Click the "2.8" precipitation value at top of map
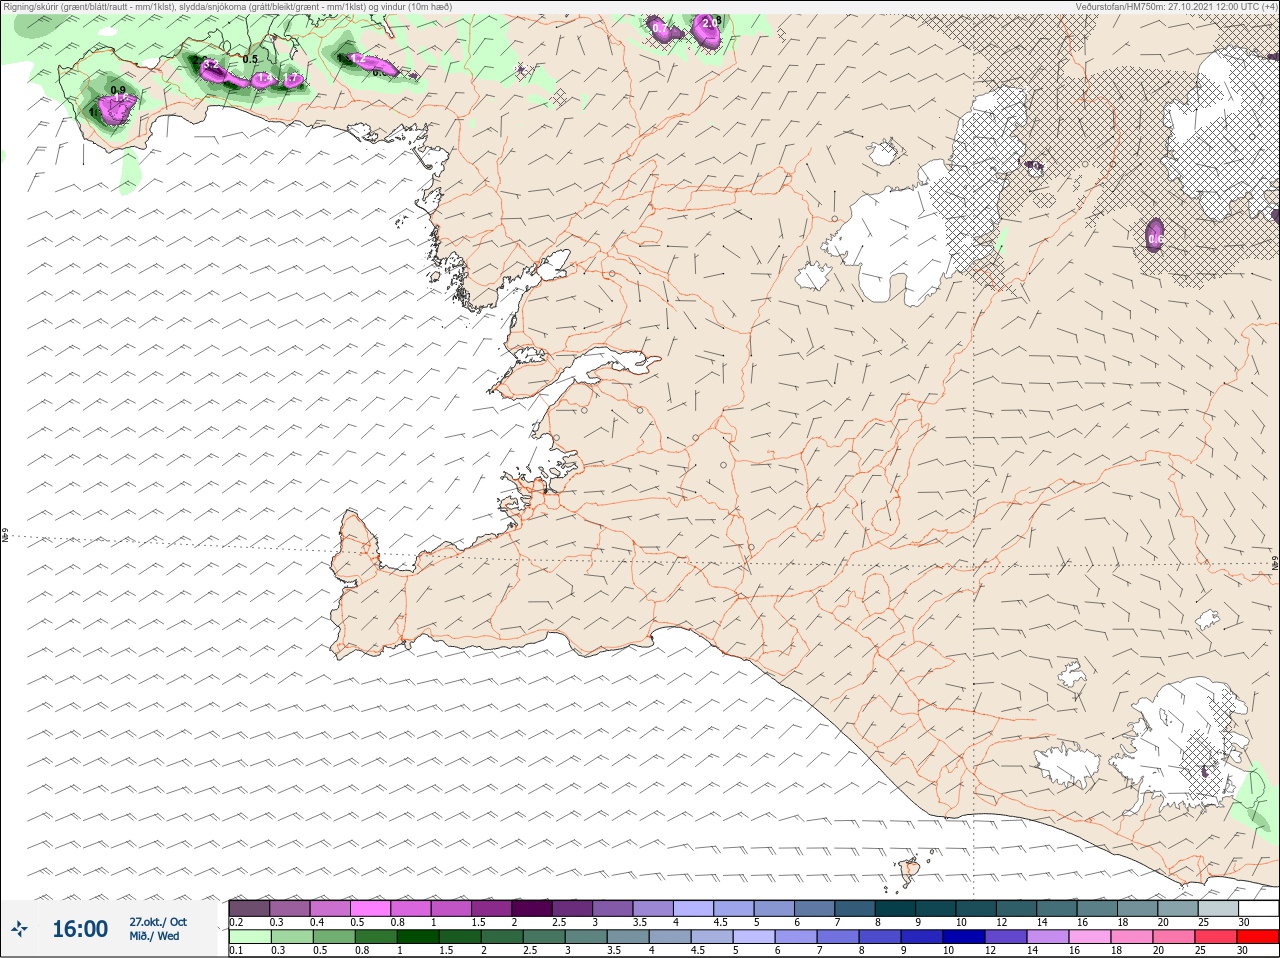Image resolution: width=1280 pixels, height=958 pixels. 711,21
